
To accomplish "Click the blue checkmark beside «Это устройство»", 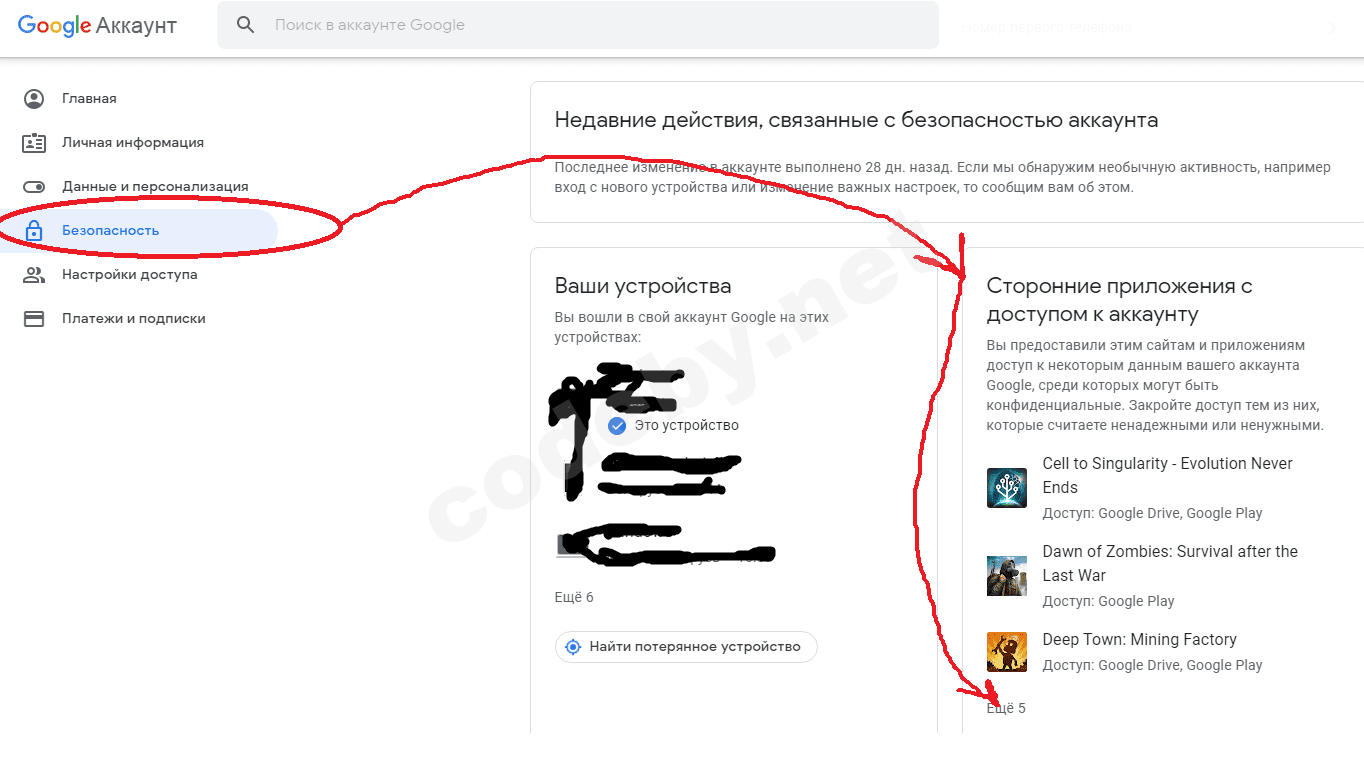I will (x=617, y=425).
